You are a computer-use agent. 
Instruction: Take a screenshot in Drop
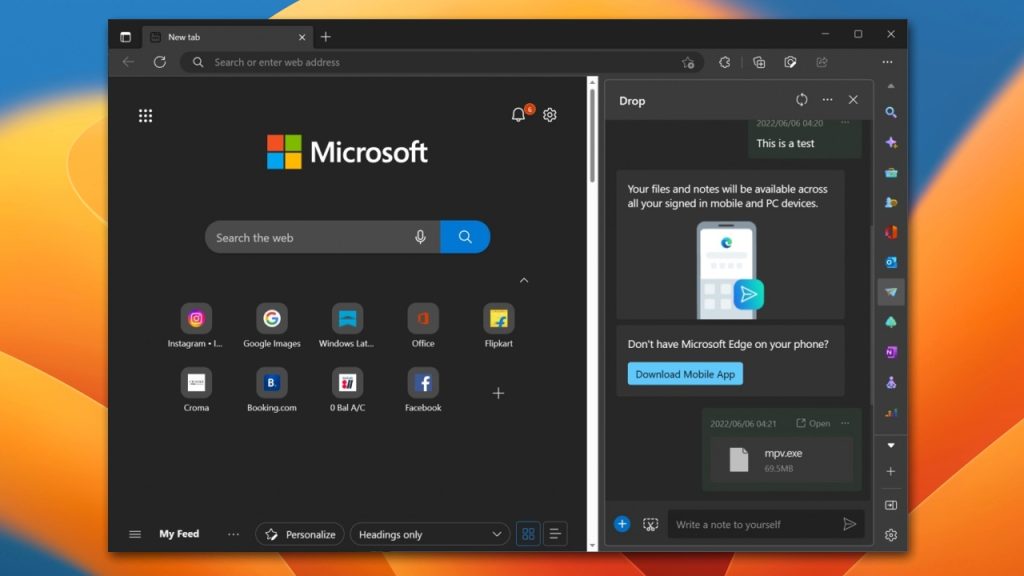click(650, 524)
